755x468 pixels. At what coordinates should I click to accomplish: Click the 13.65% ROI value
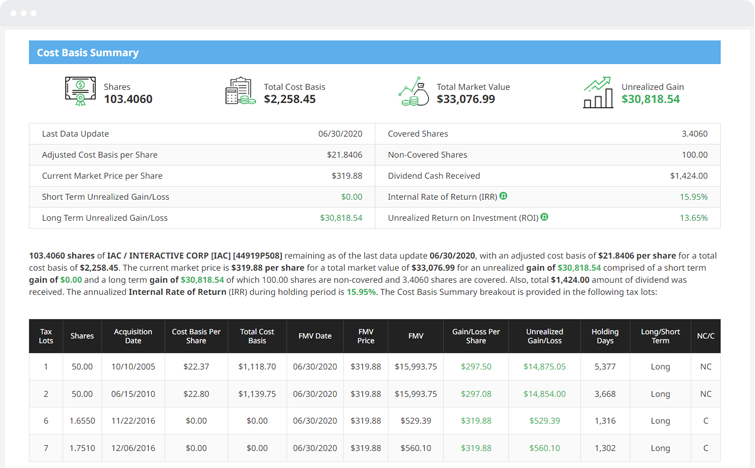693,217
